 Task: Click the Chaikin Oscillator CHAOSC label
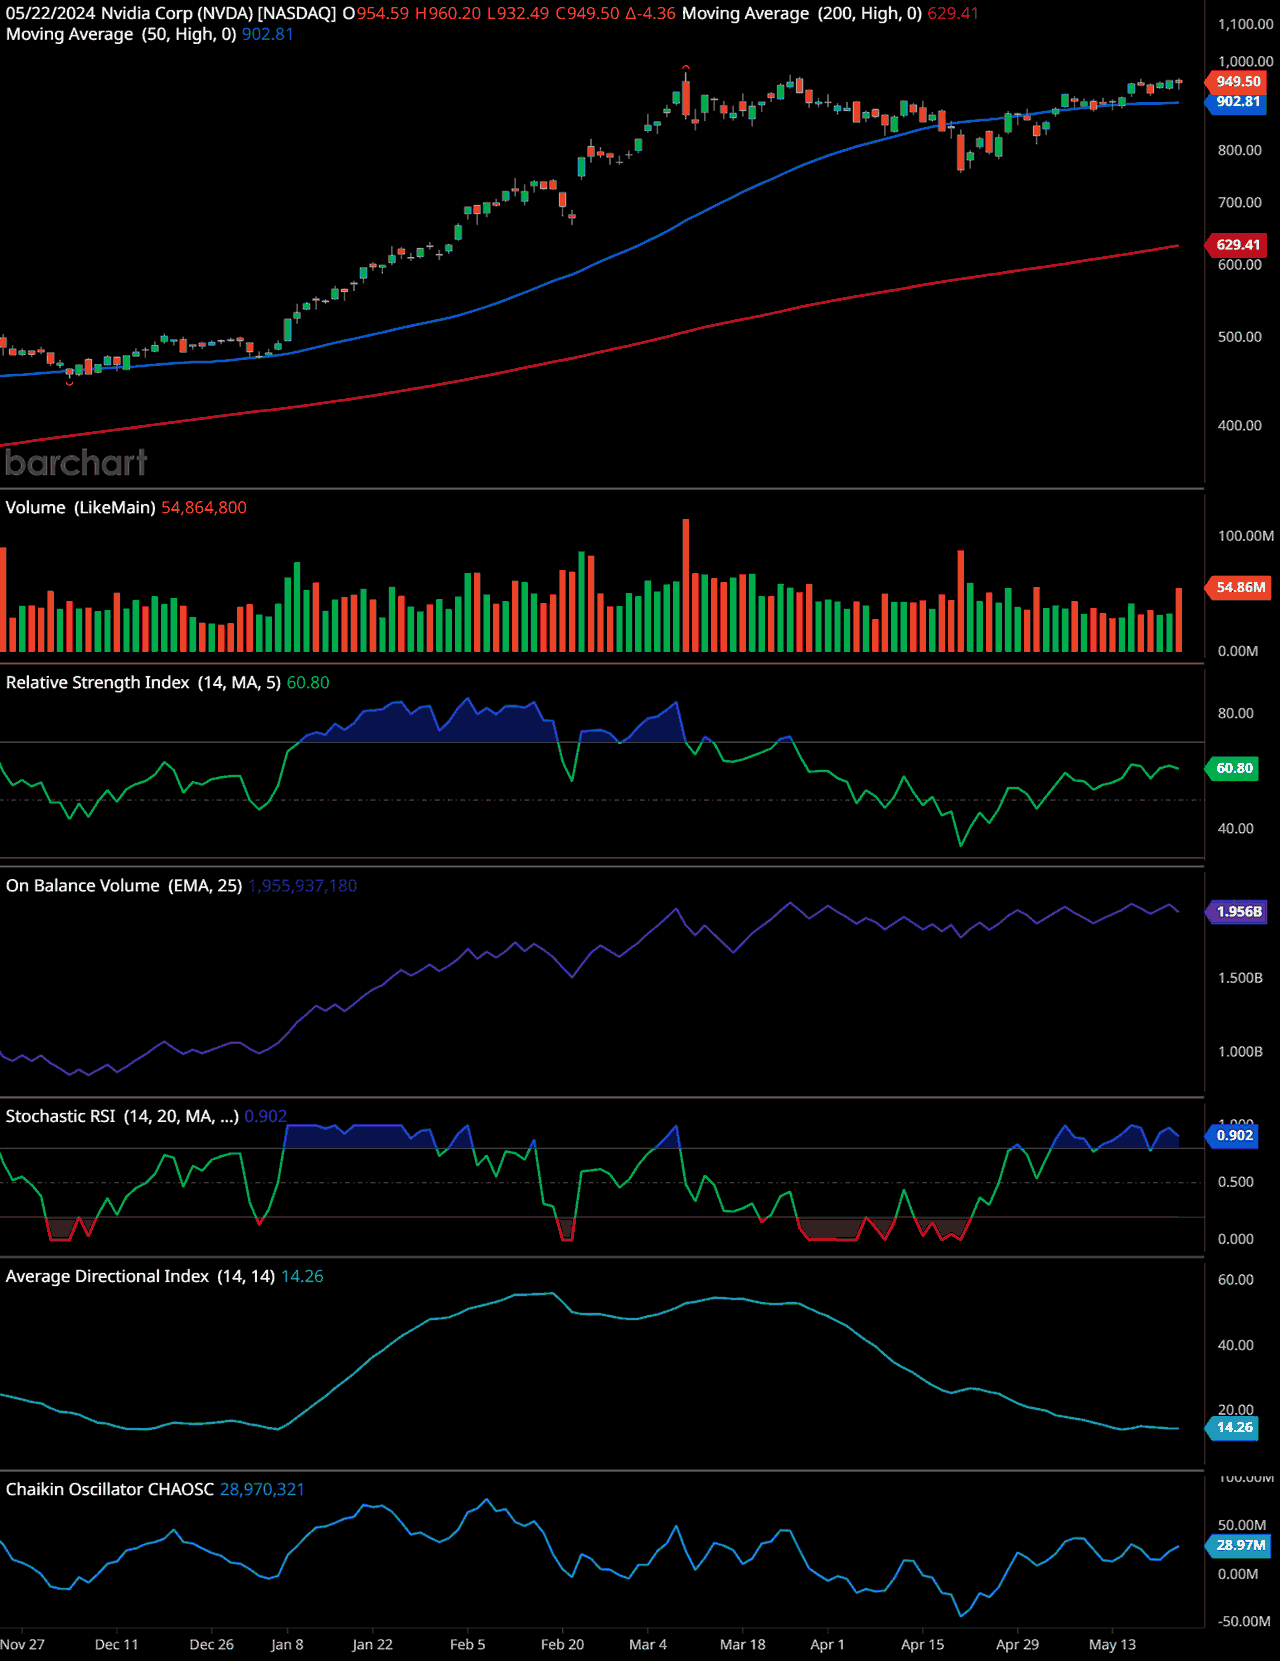tap(110, 1489)
